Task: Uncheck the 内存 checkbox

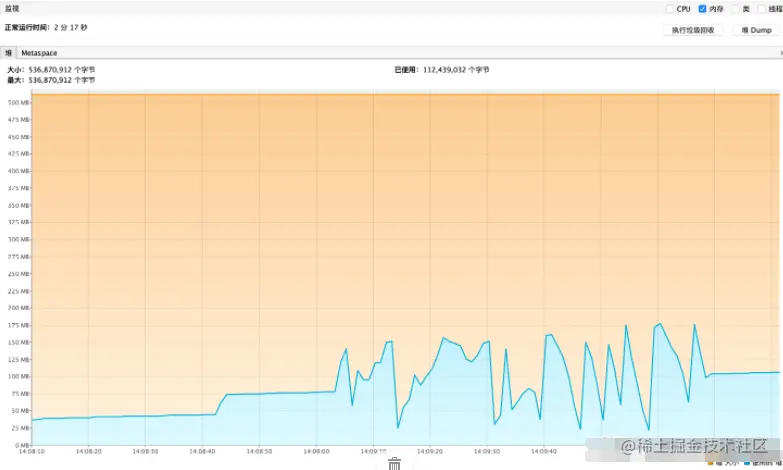Action: [x=702, y=9]
